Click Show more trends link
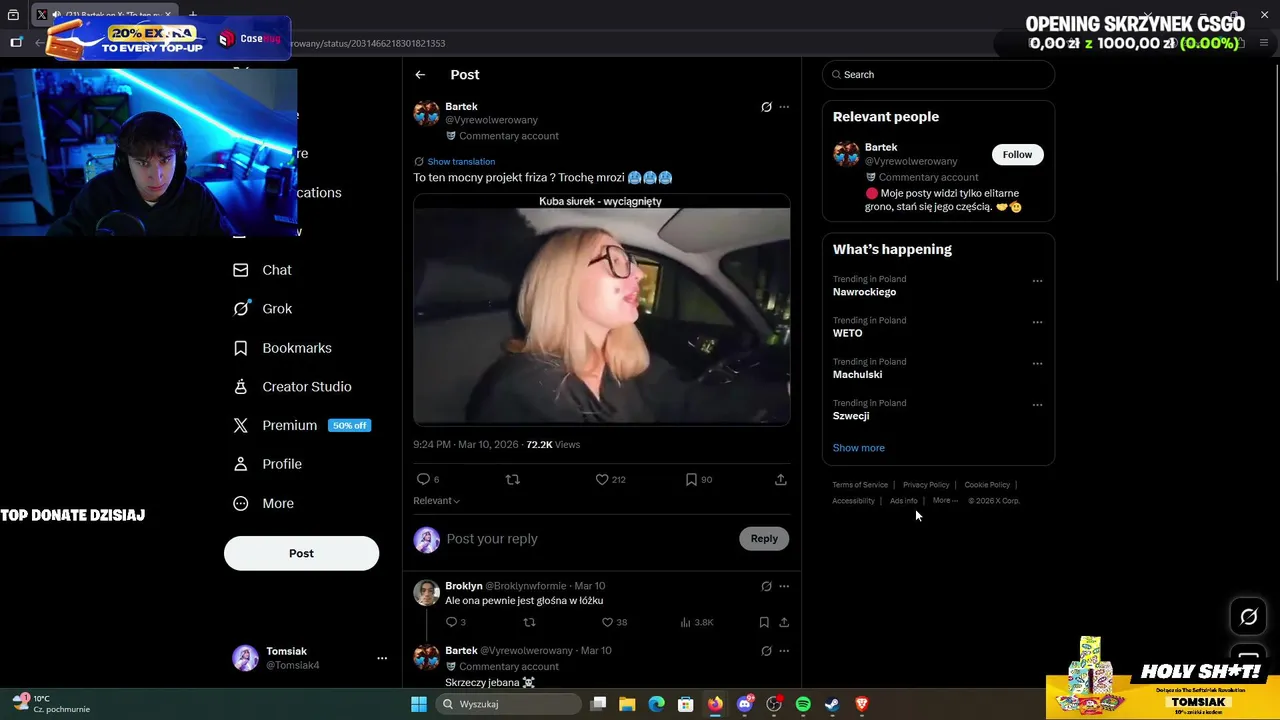 [858, 448]
